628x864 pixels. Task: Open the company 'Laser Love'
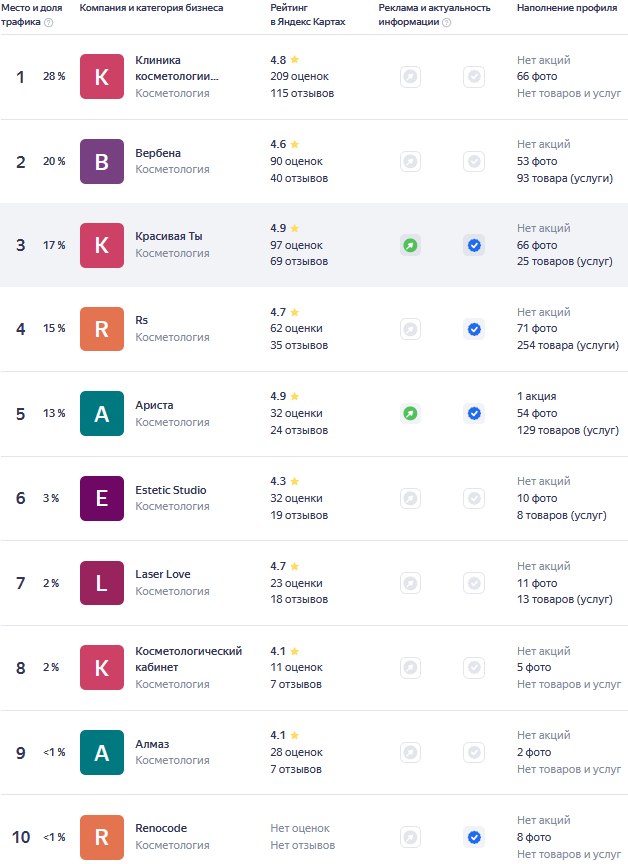tap(163, 574)
